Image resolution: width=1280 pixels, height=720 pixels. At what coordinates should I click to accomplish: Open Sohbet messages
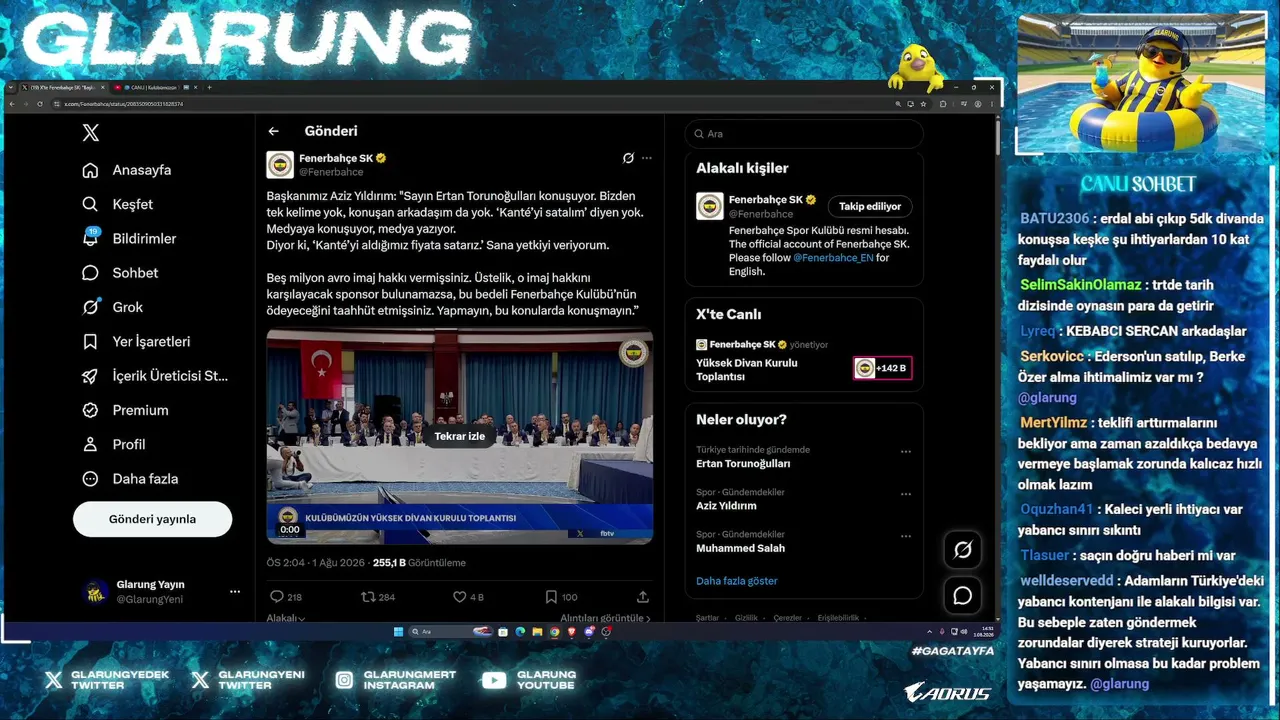click(120, 273)
